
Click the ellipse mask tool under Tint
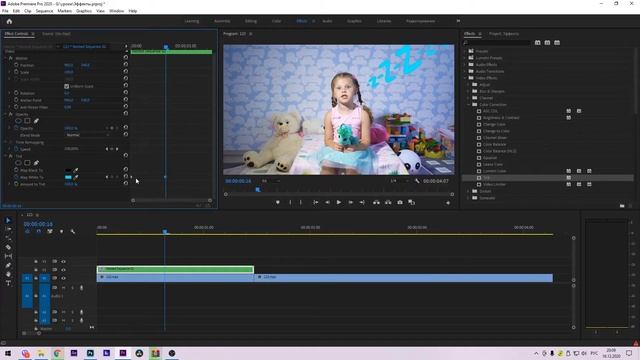pos(18,163)
